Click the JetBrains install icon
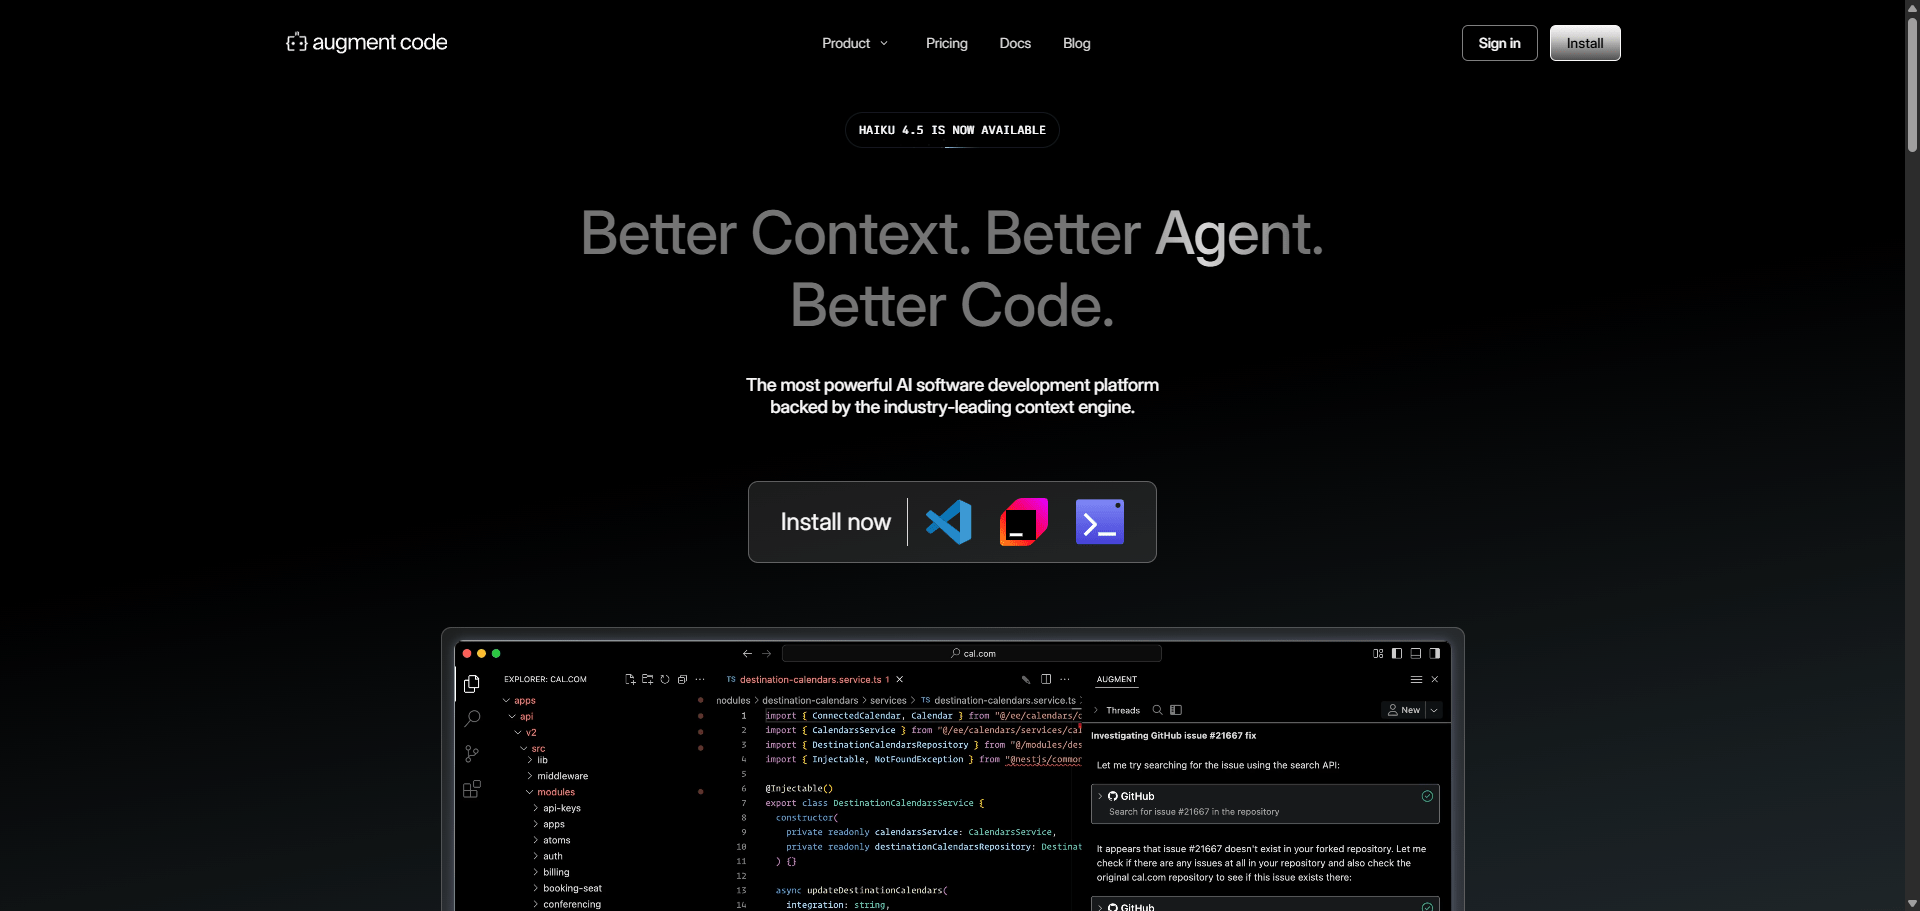Image resolution: width=1920 pixels, height=911 pixels. pos(1023,522)
